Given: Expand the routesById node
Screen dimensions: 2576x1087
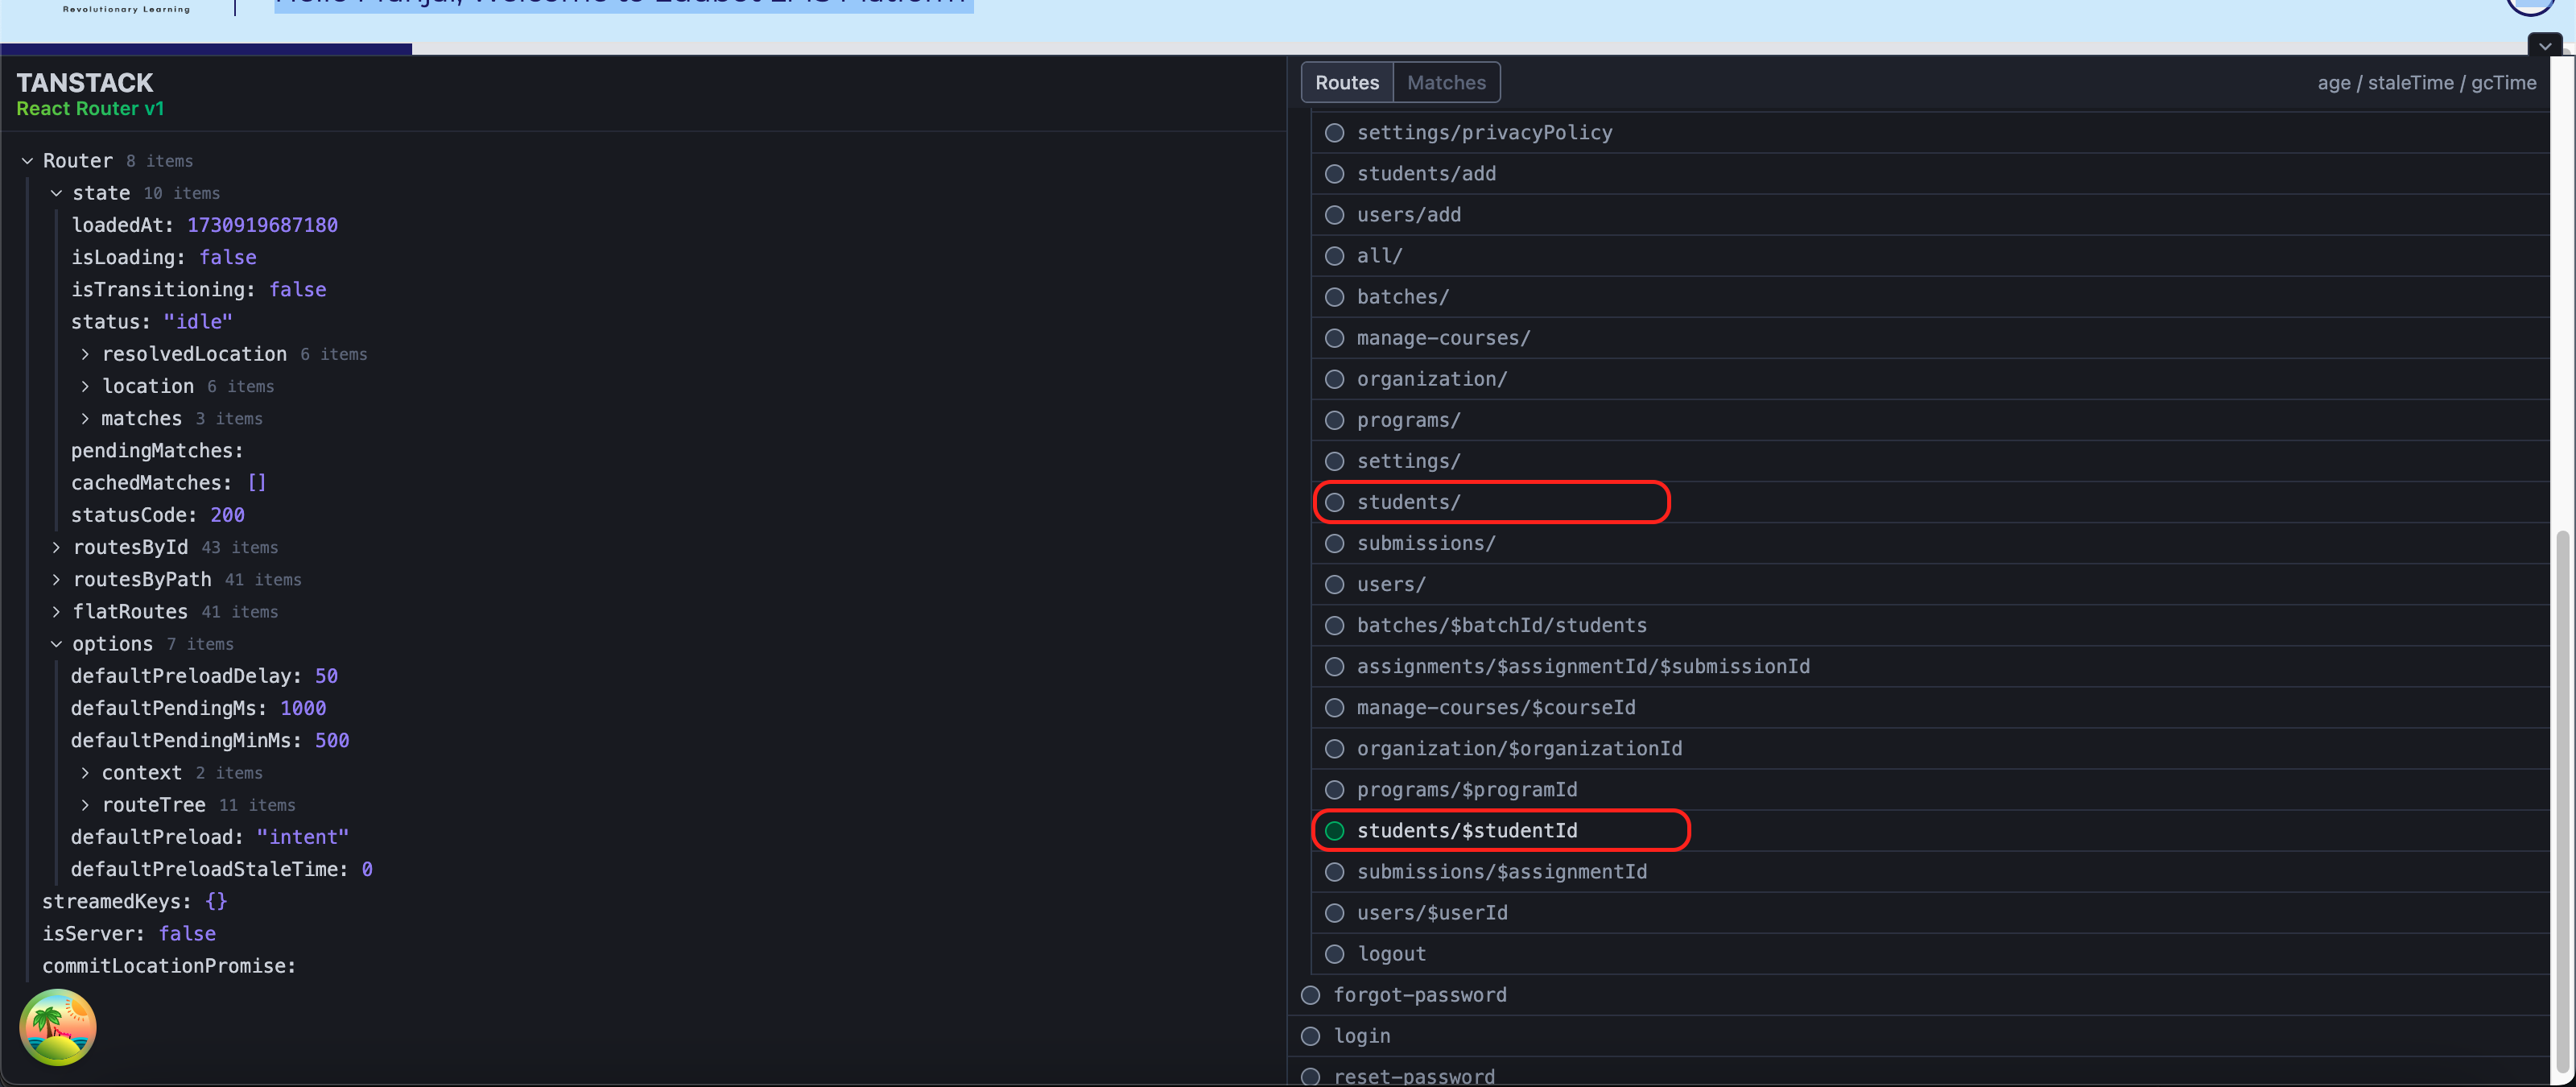Looking at the screenshot, I should pos(57,547).
